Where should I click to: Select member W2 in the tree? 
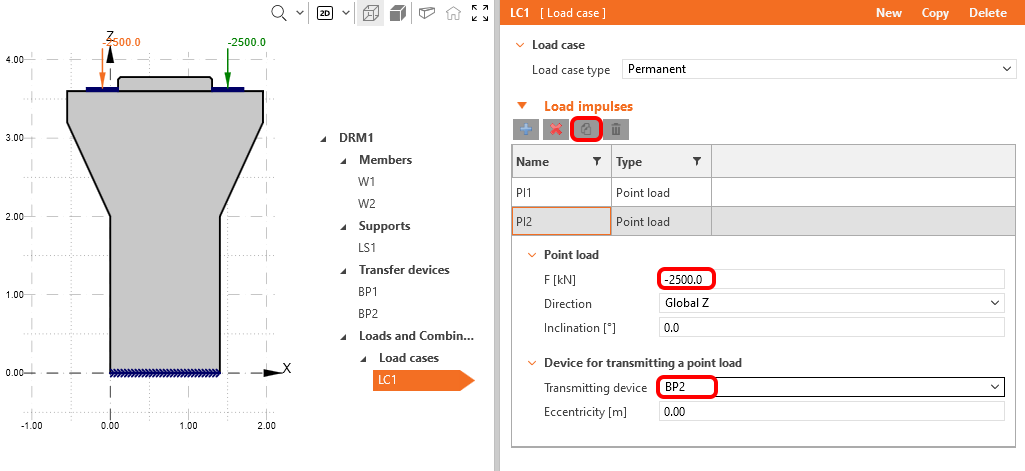coord(367,204)
